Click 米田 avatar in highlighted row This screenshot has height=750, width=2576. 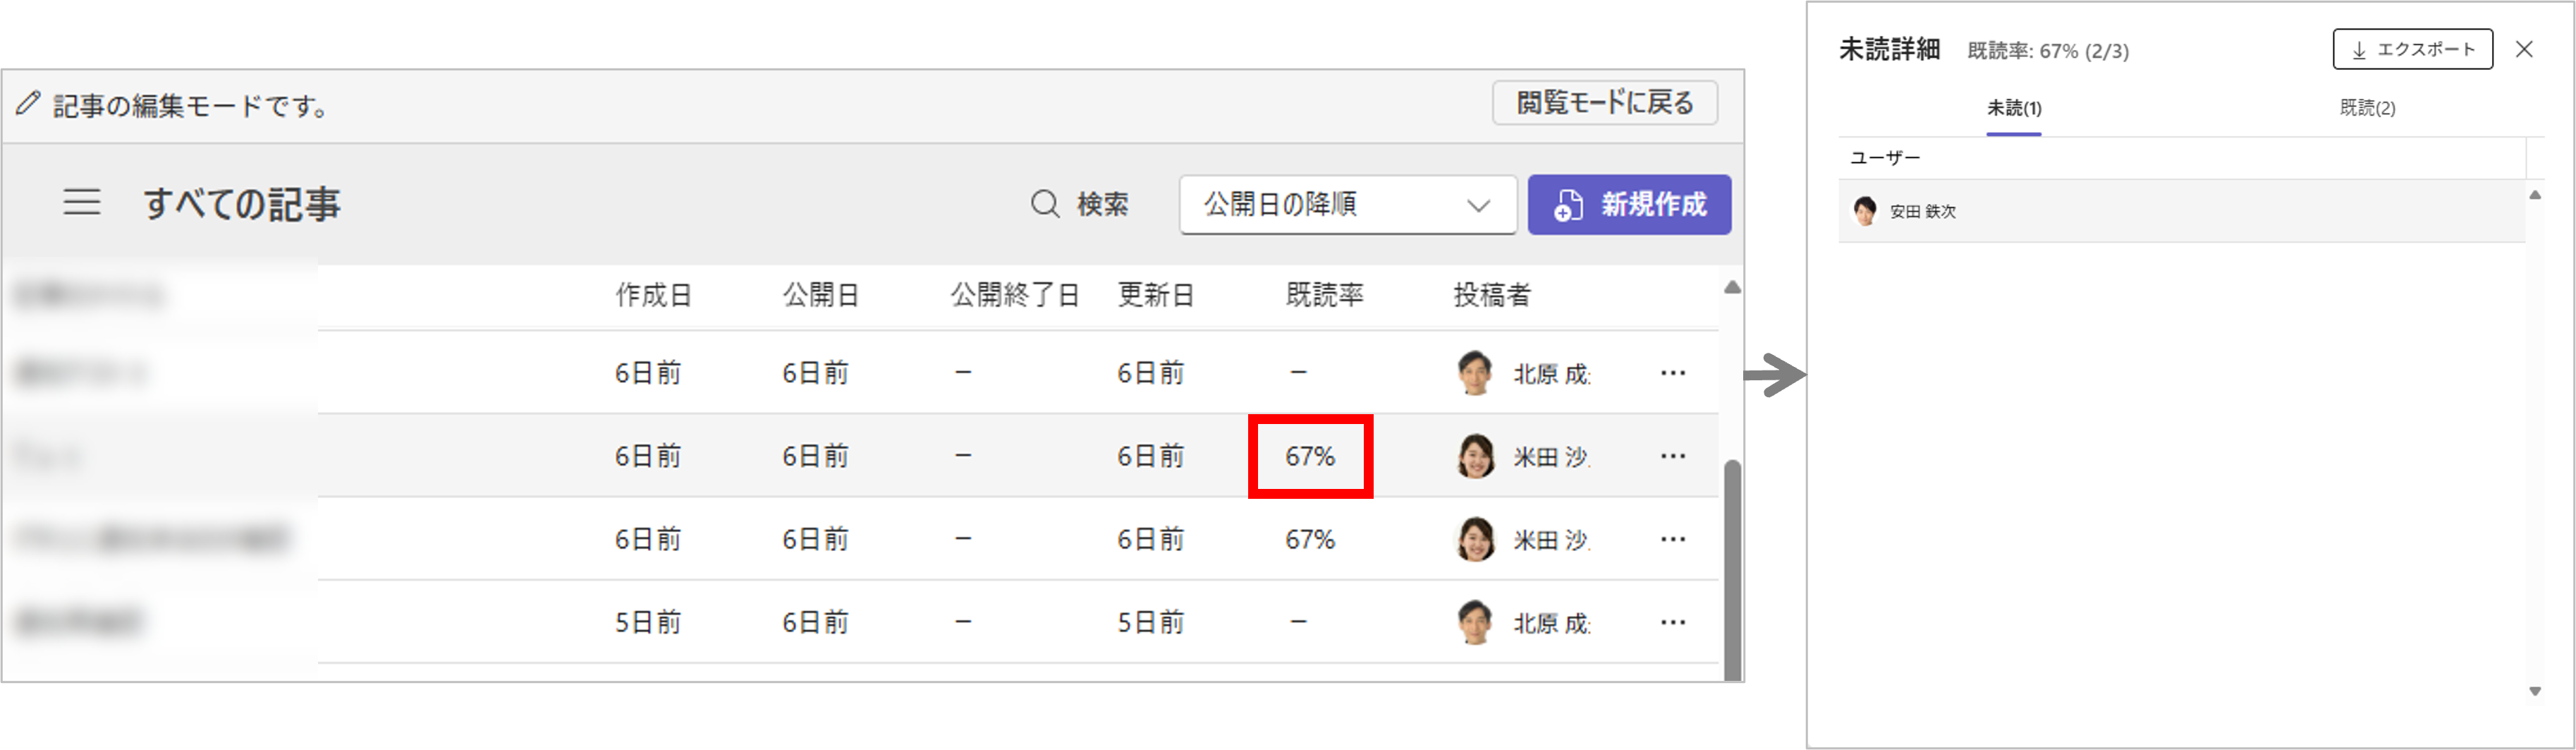[x=1475, y=456]
